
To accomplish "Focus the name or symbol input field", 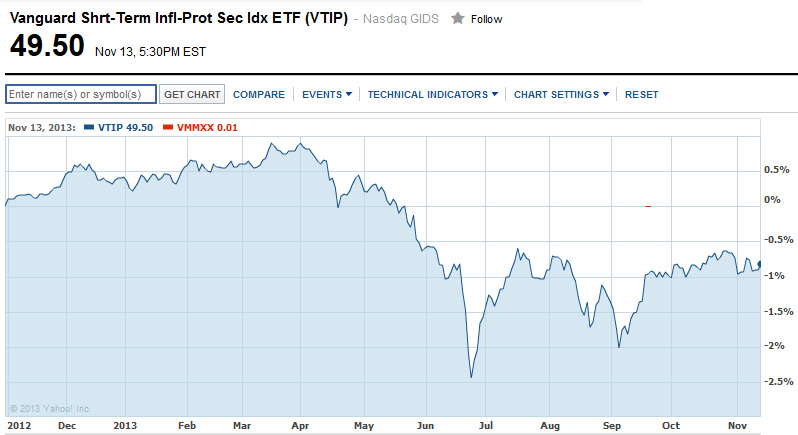I will tap(81, 94).
